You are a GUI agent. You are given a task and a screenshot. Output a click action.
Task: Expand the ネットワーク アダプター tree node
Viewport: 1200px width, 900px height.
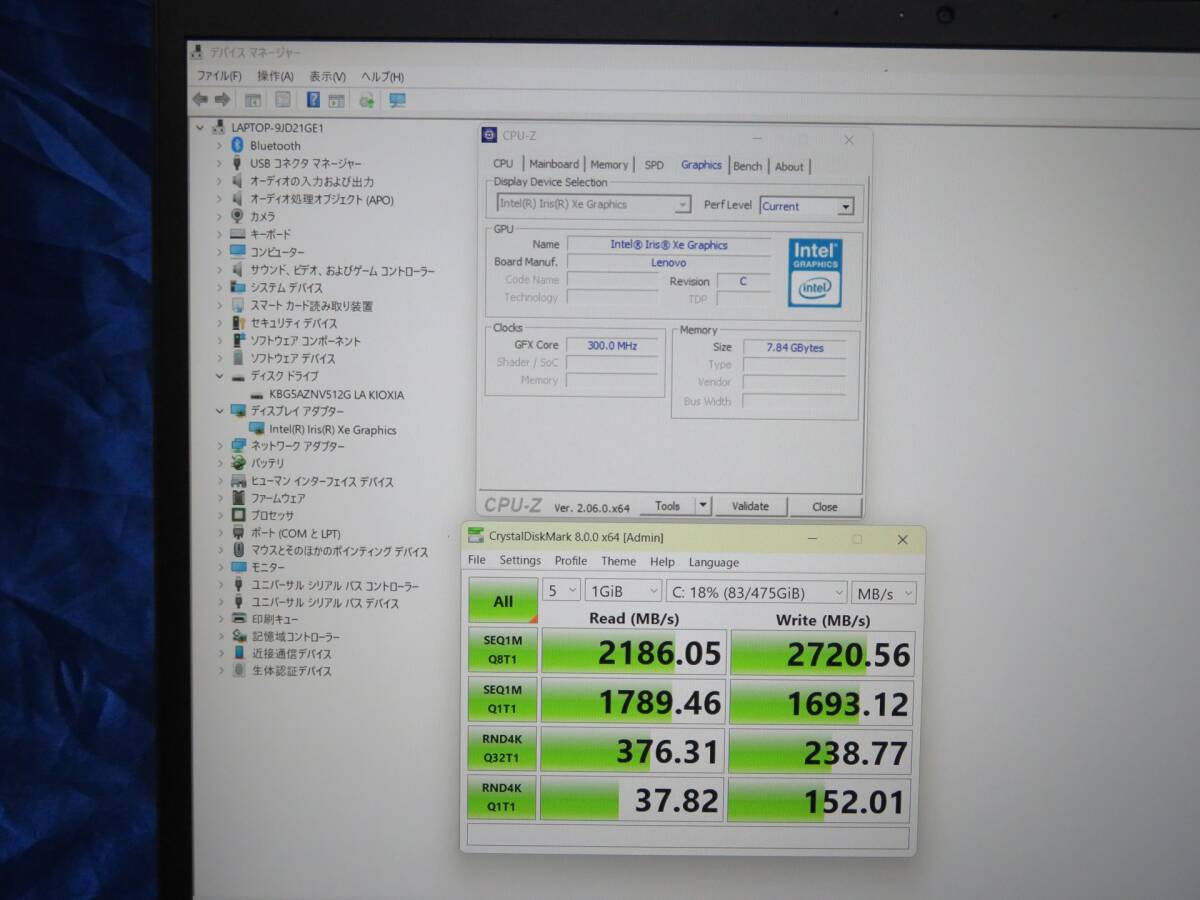220,446
